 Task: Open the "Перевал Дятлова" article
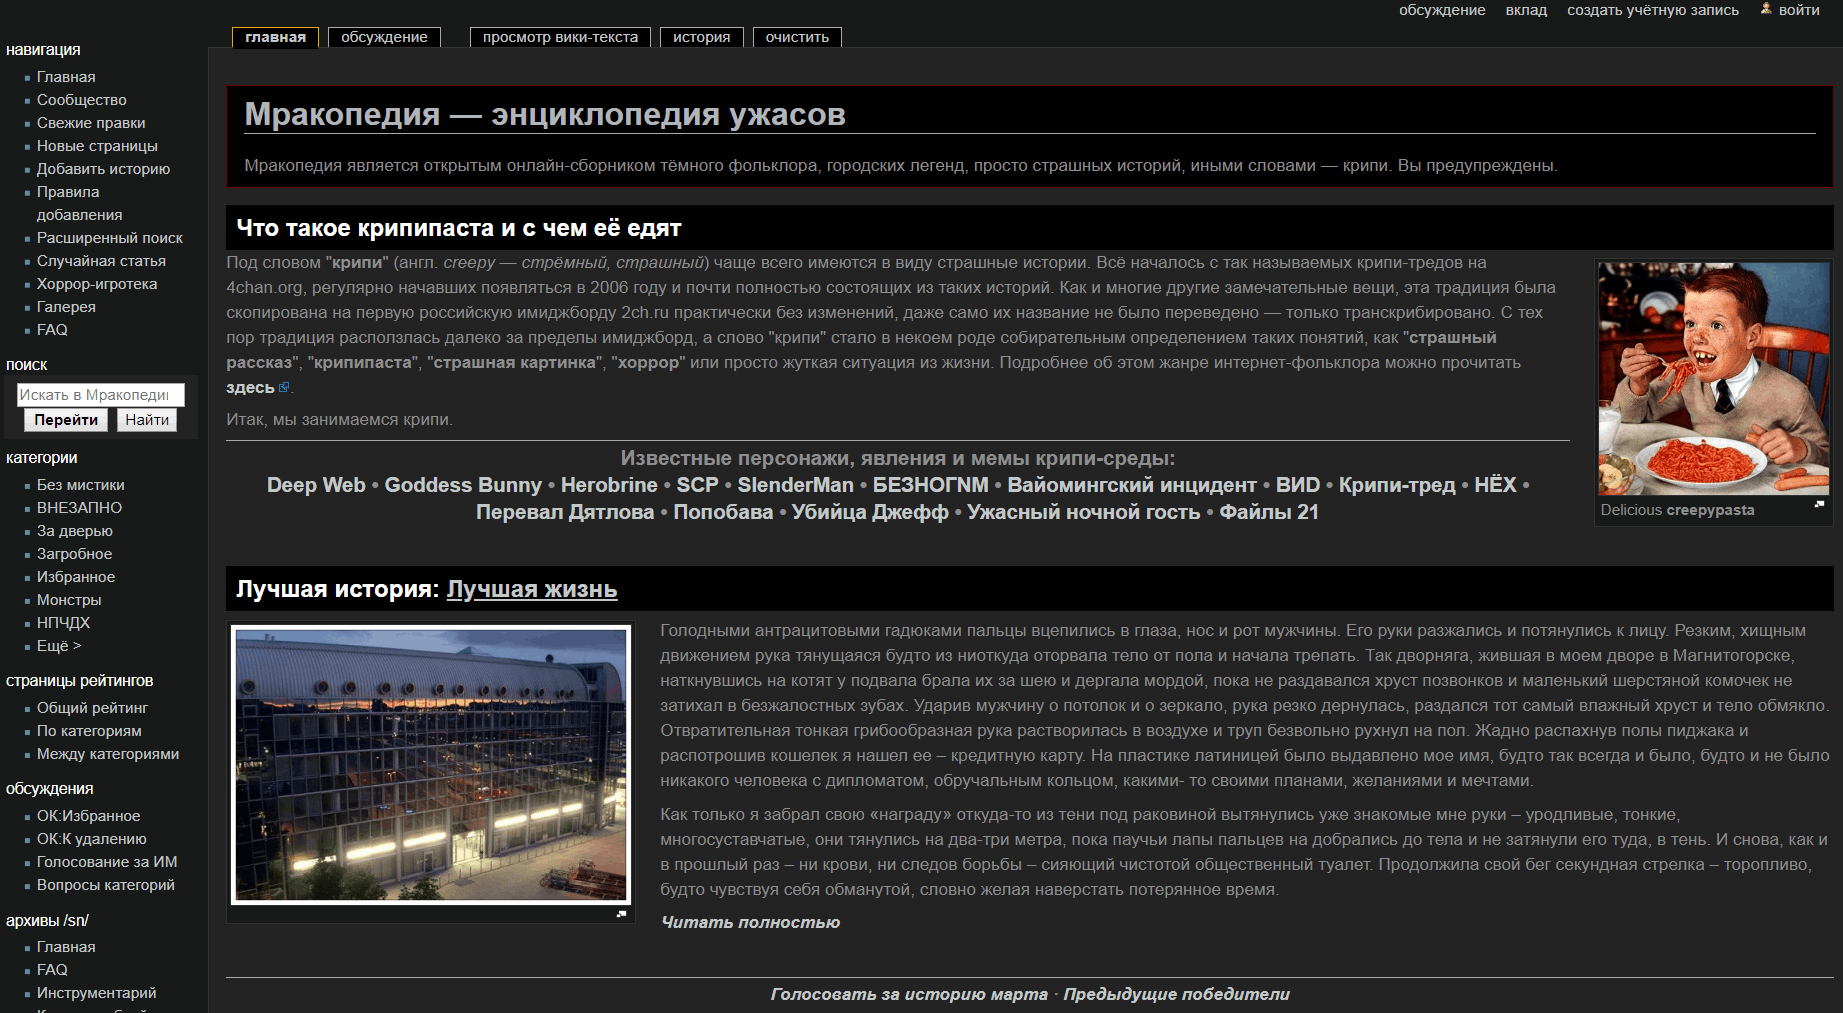coord(565,511)
